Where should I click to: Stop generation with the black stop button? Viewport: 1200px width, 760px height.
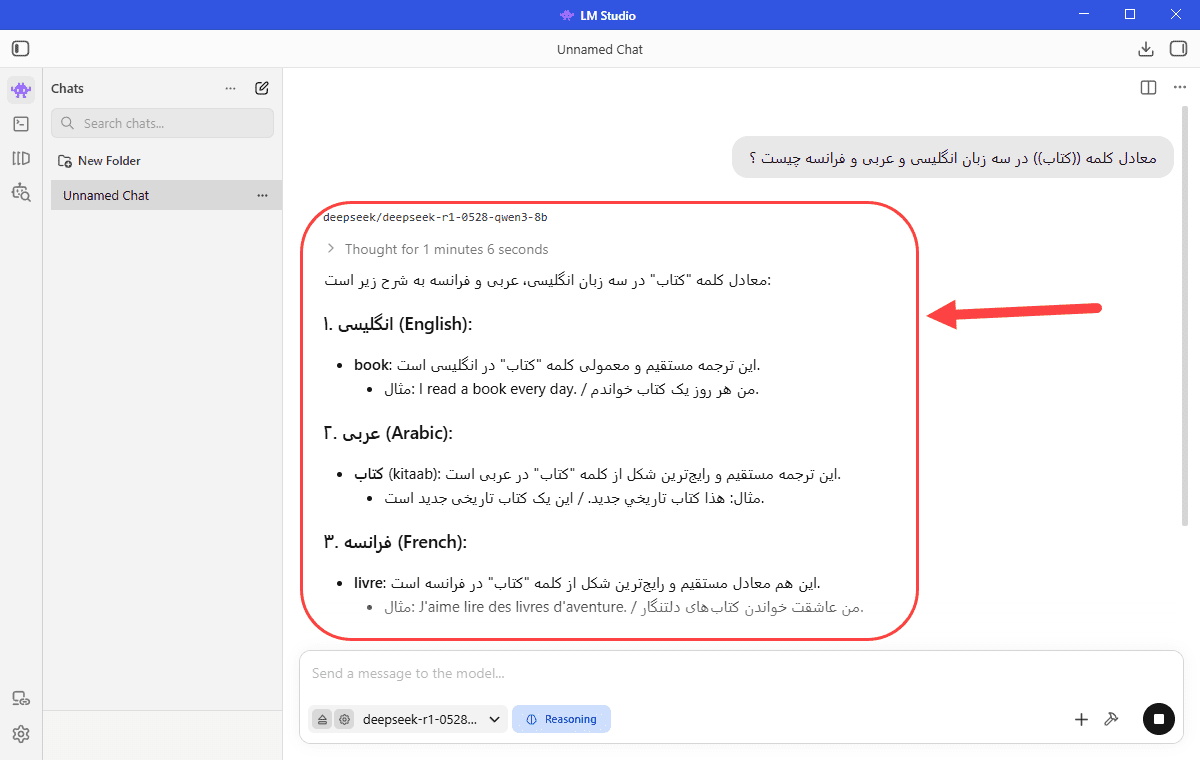(1159, 719)
